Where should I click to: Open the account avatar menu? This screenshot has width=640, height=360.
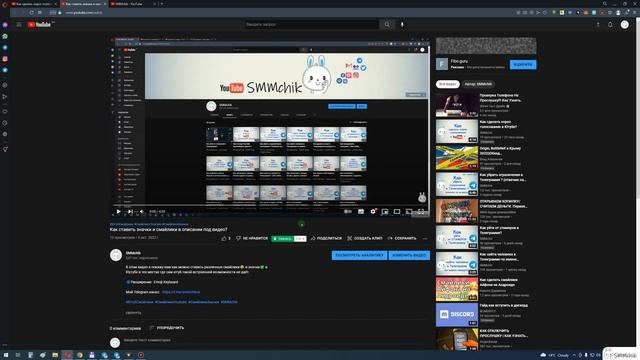[x=624, y=24]
